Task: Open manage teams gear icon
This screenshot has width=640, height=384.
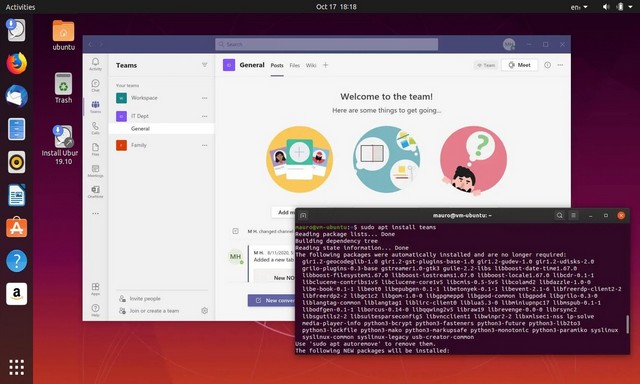Action: 204,311
